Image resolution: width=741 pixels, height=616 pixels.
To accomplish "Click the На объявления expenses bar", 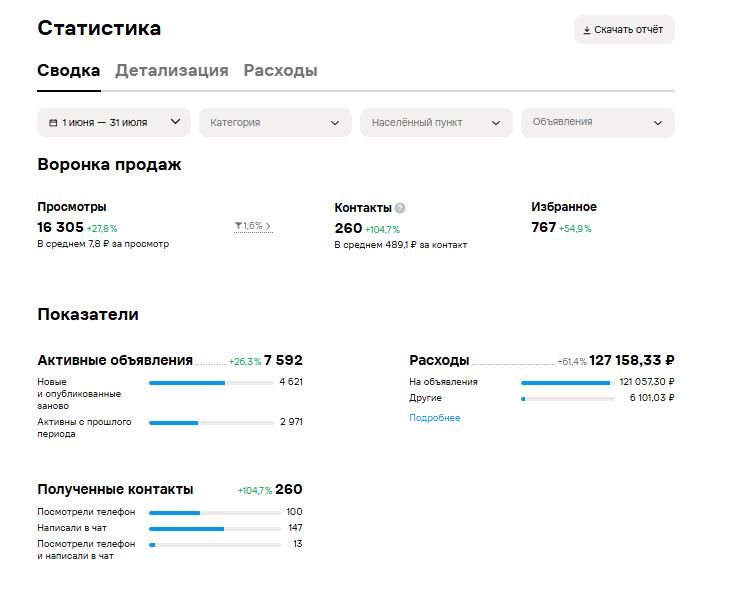I will (x=568, y=383).
